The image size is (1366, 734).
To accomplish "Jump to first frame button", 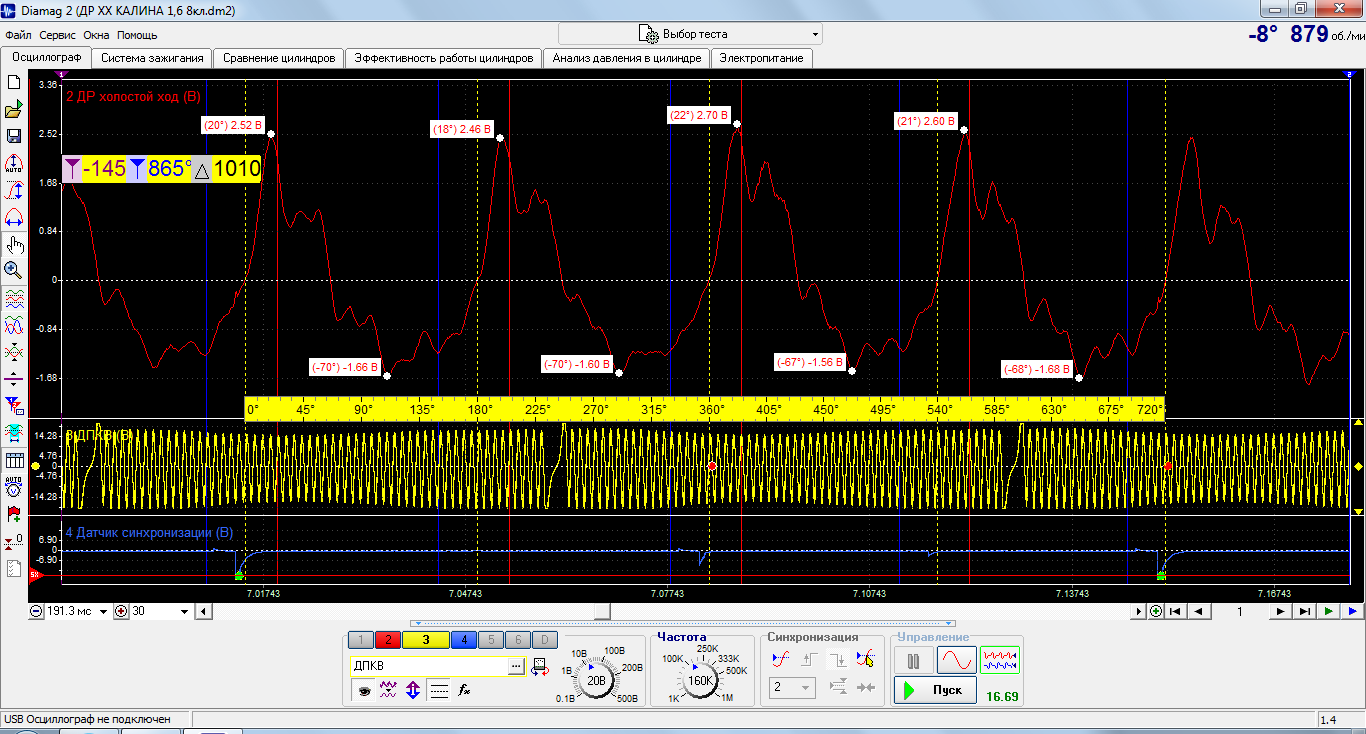I will pyautogui.click(x=1175, y=611).
